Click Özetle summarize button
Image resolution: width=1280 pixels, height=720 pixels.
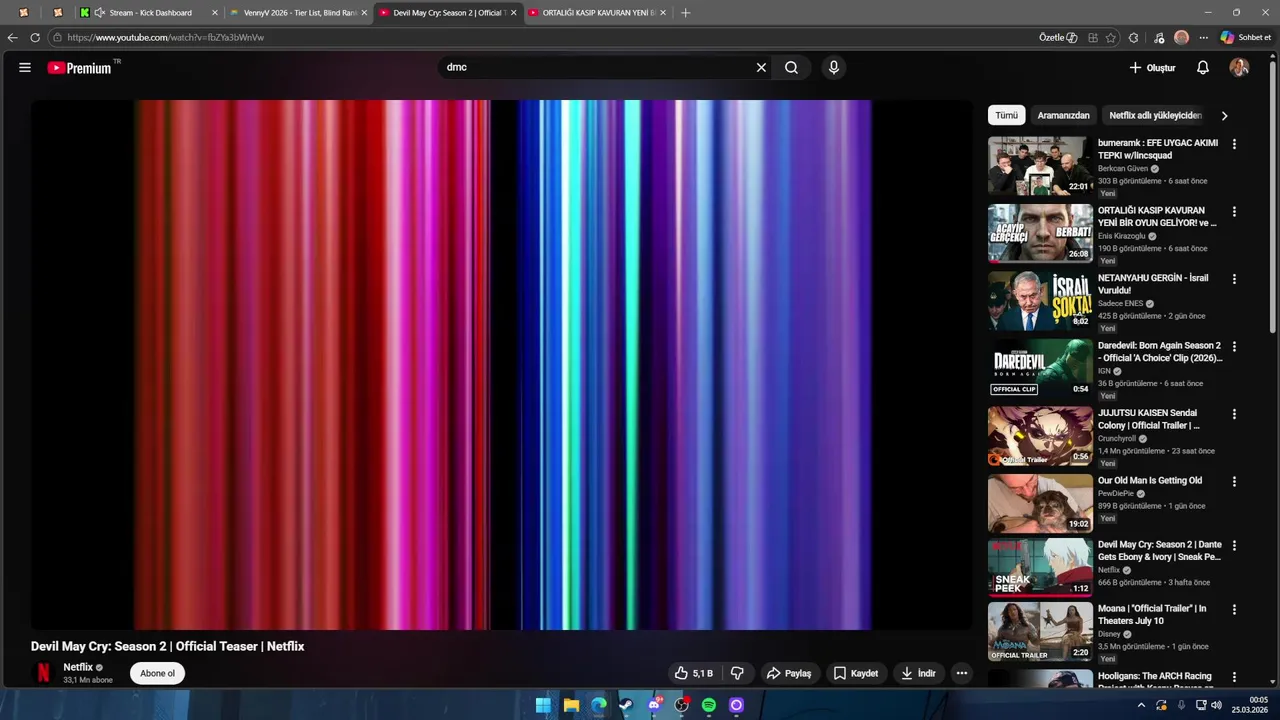[x=1058, y=37]
